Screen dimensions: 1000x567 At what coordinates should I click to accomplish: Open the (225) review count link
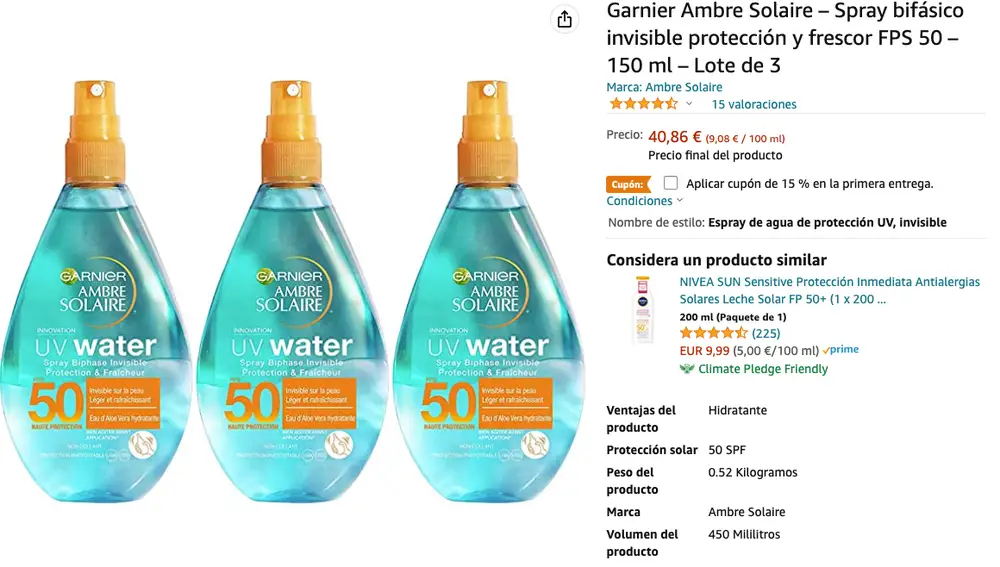(766, 333)
